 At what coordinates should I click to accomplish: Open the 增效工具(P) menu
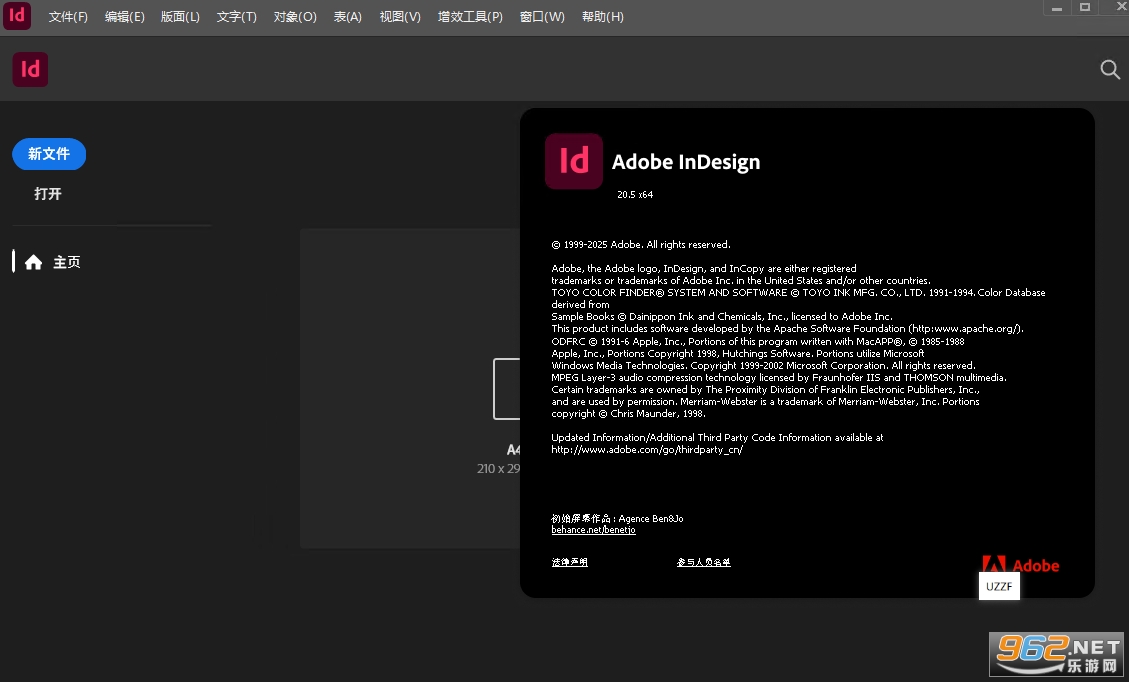(470, 17)
